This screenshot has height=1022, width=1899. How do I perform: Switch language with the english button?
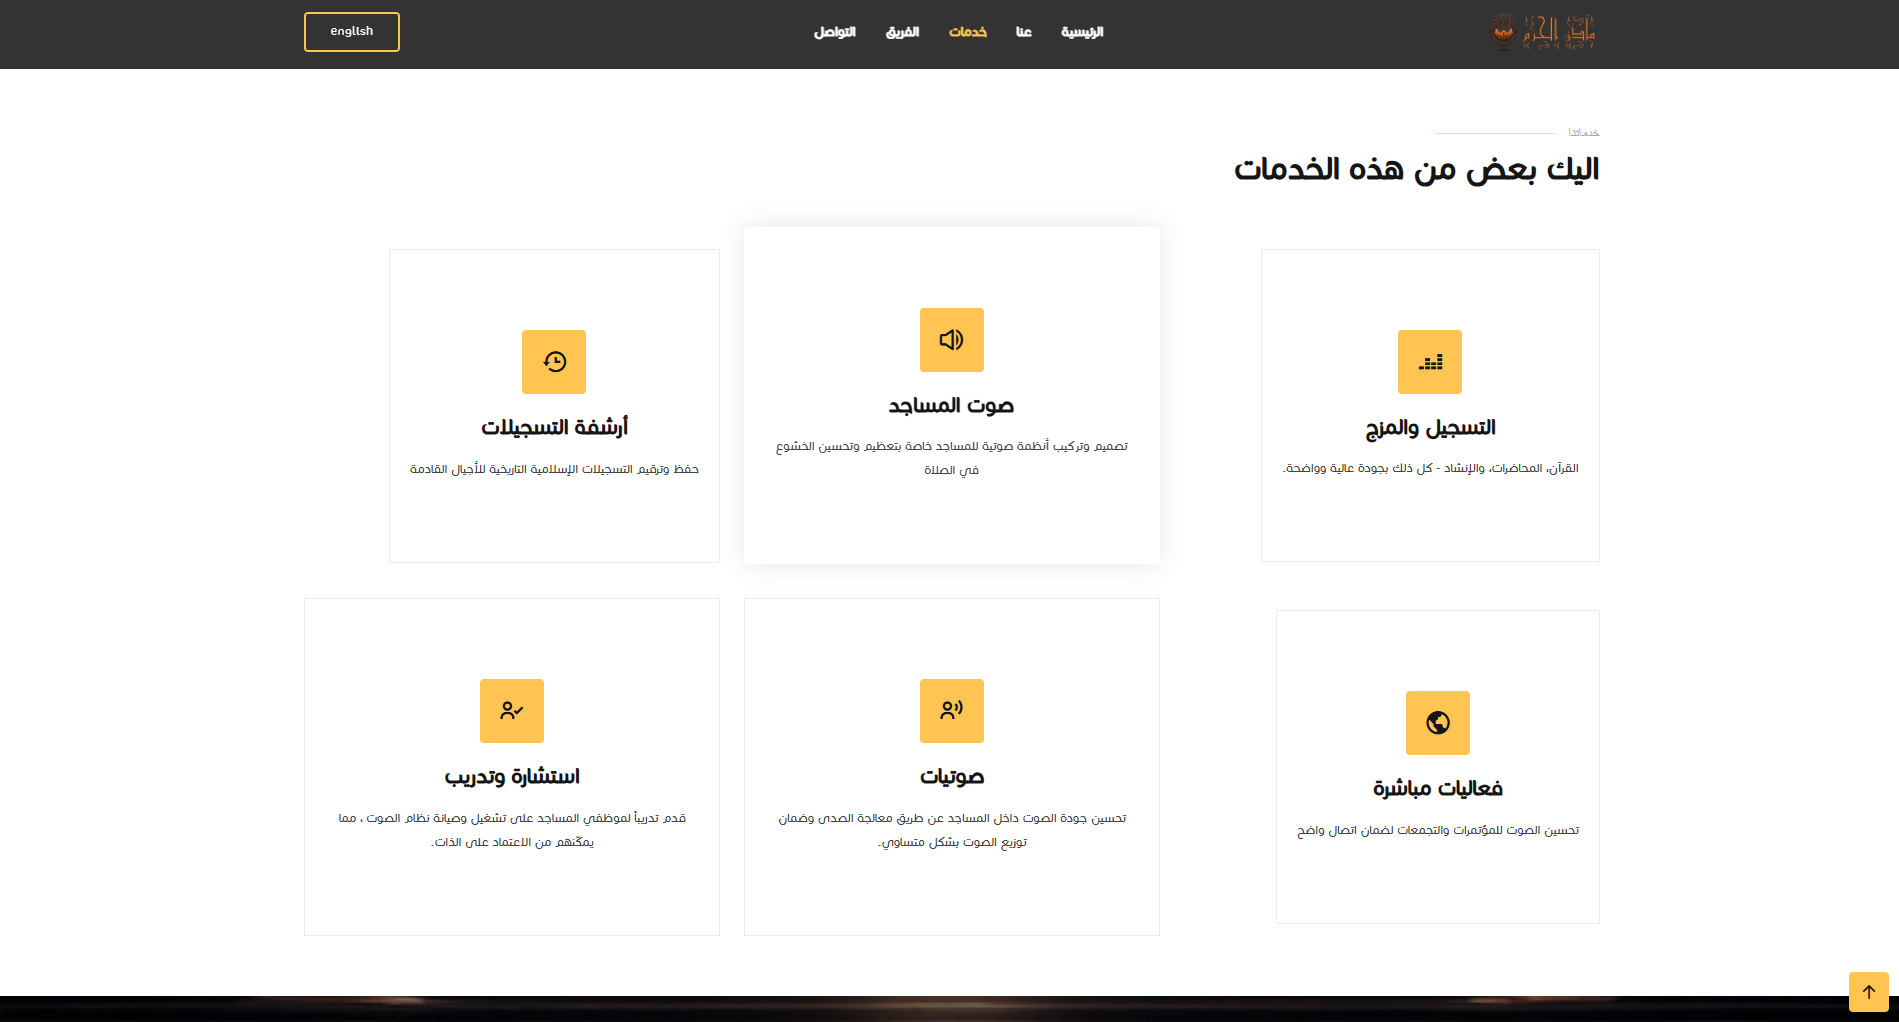click(x=352, y=32)
